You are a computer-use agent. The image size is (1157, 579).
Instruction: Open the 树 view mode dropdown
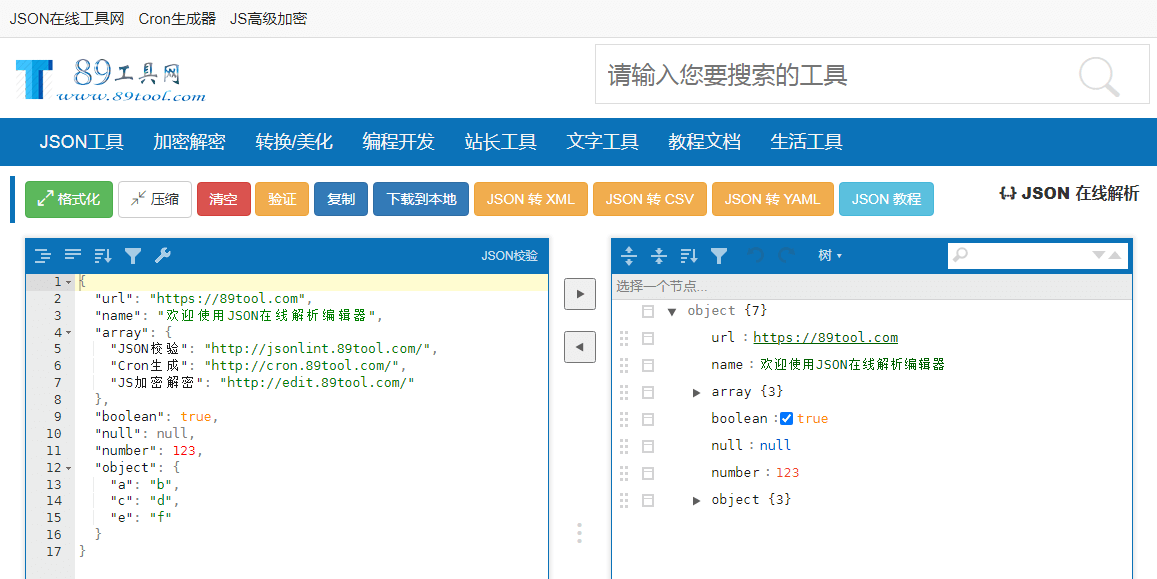pyautogui.click(x=830, y=256)
